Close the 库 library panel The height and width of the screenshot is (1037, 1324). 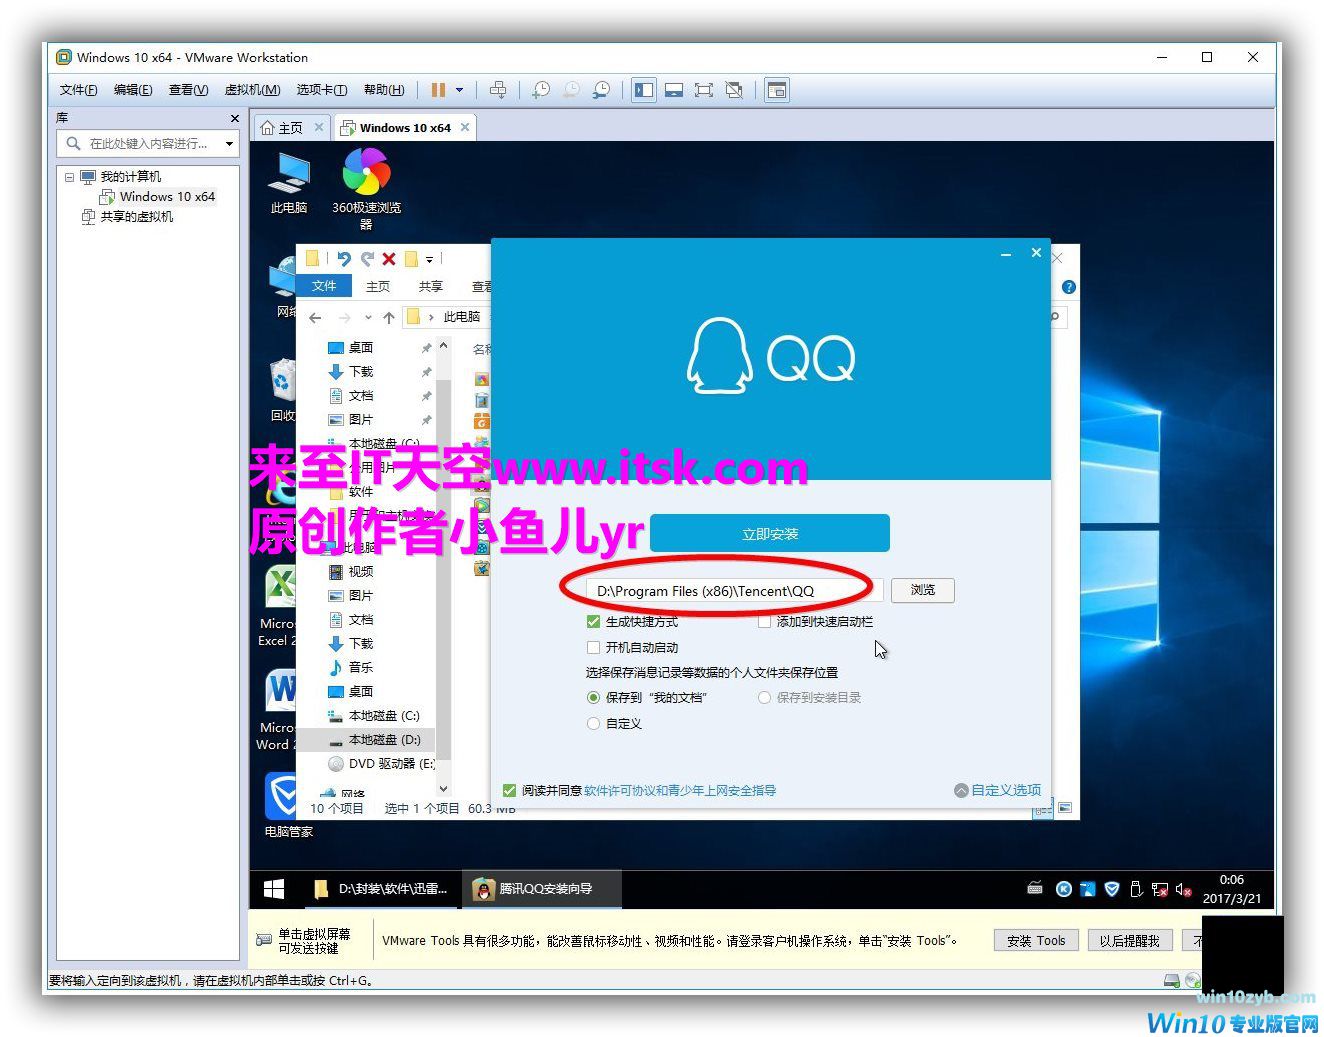click(x=235, y=118)
